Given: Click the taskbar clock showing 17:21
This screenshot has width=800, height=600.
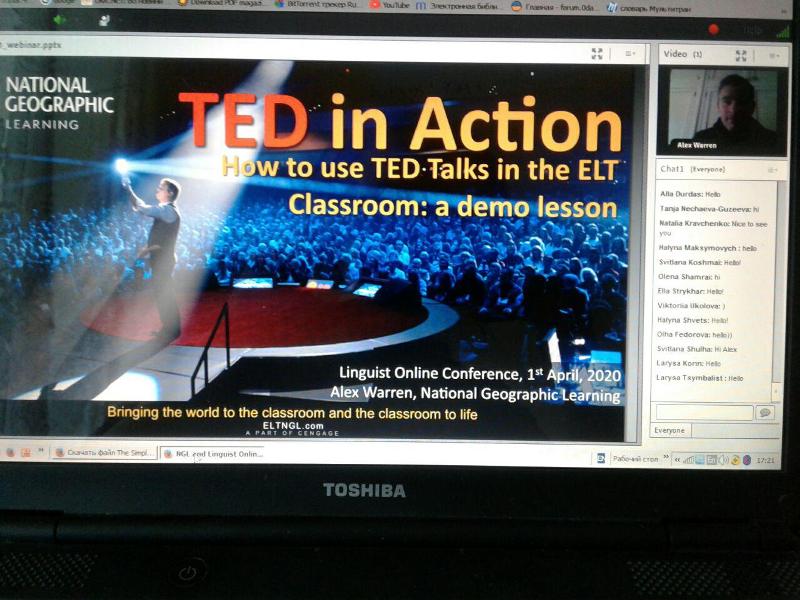Looking at the screenshot, I should point(765,460).
